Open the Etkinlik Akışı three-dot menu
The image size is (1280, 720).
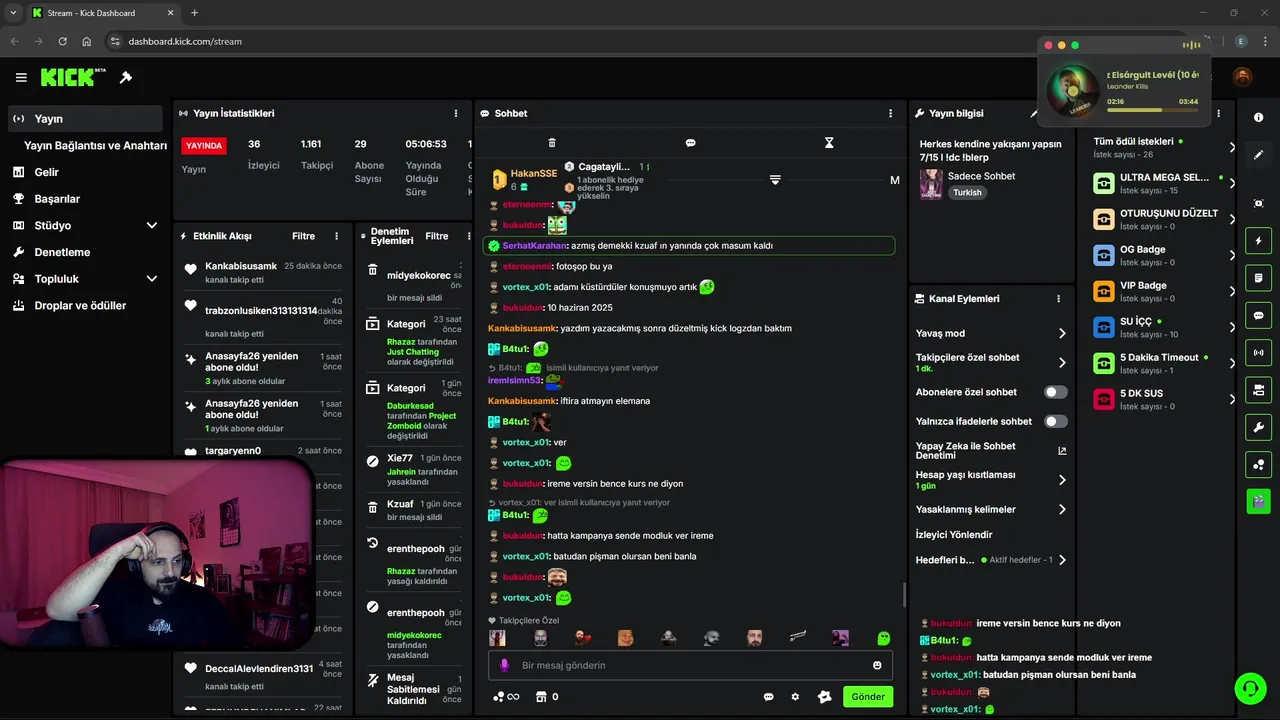336,236
